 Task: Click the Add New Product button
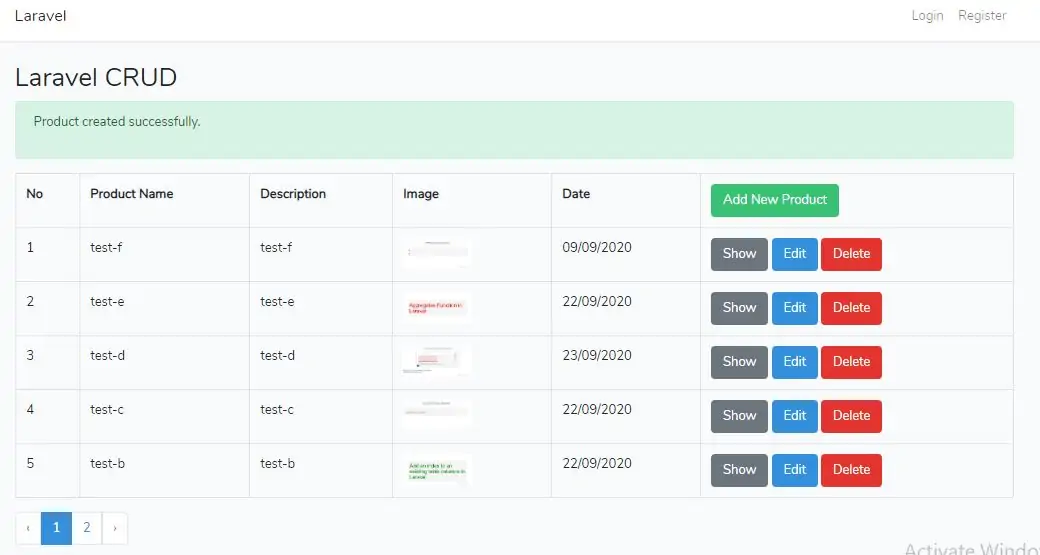[x=775, y=200]
